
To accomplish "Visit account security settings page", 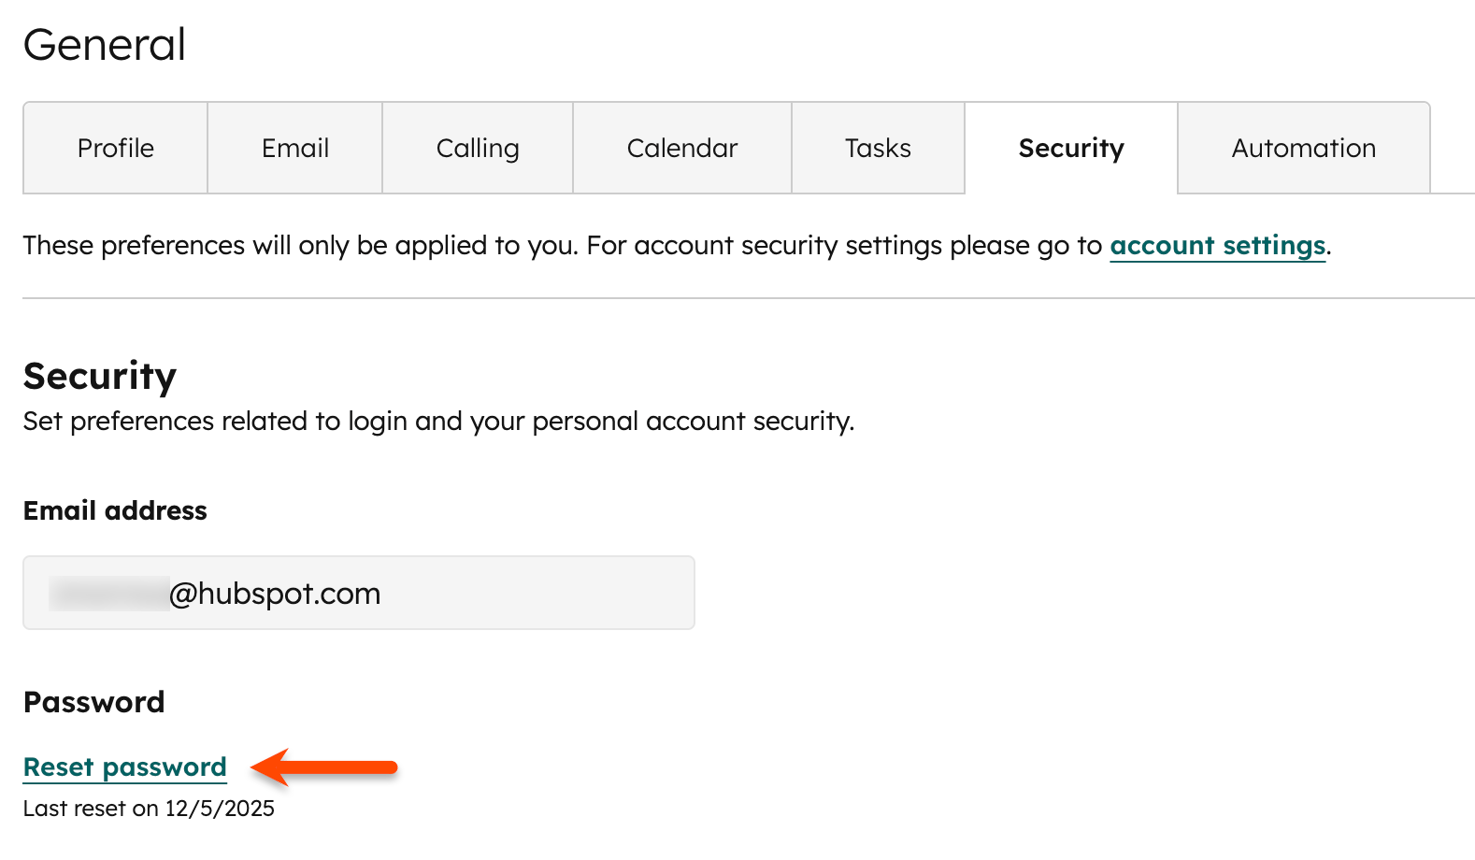I will point(1216,245).
